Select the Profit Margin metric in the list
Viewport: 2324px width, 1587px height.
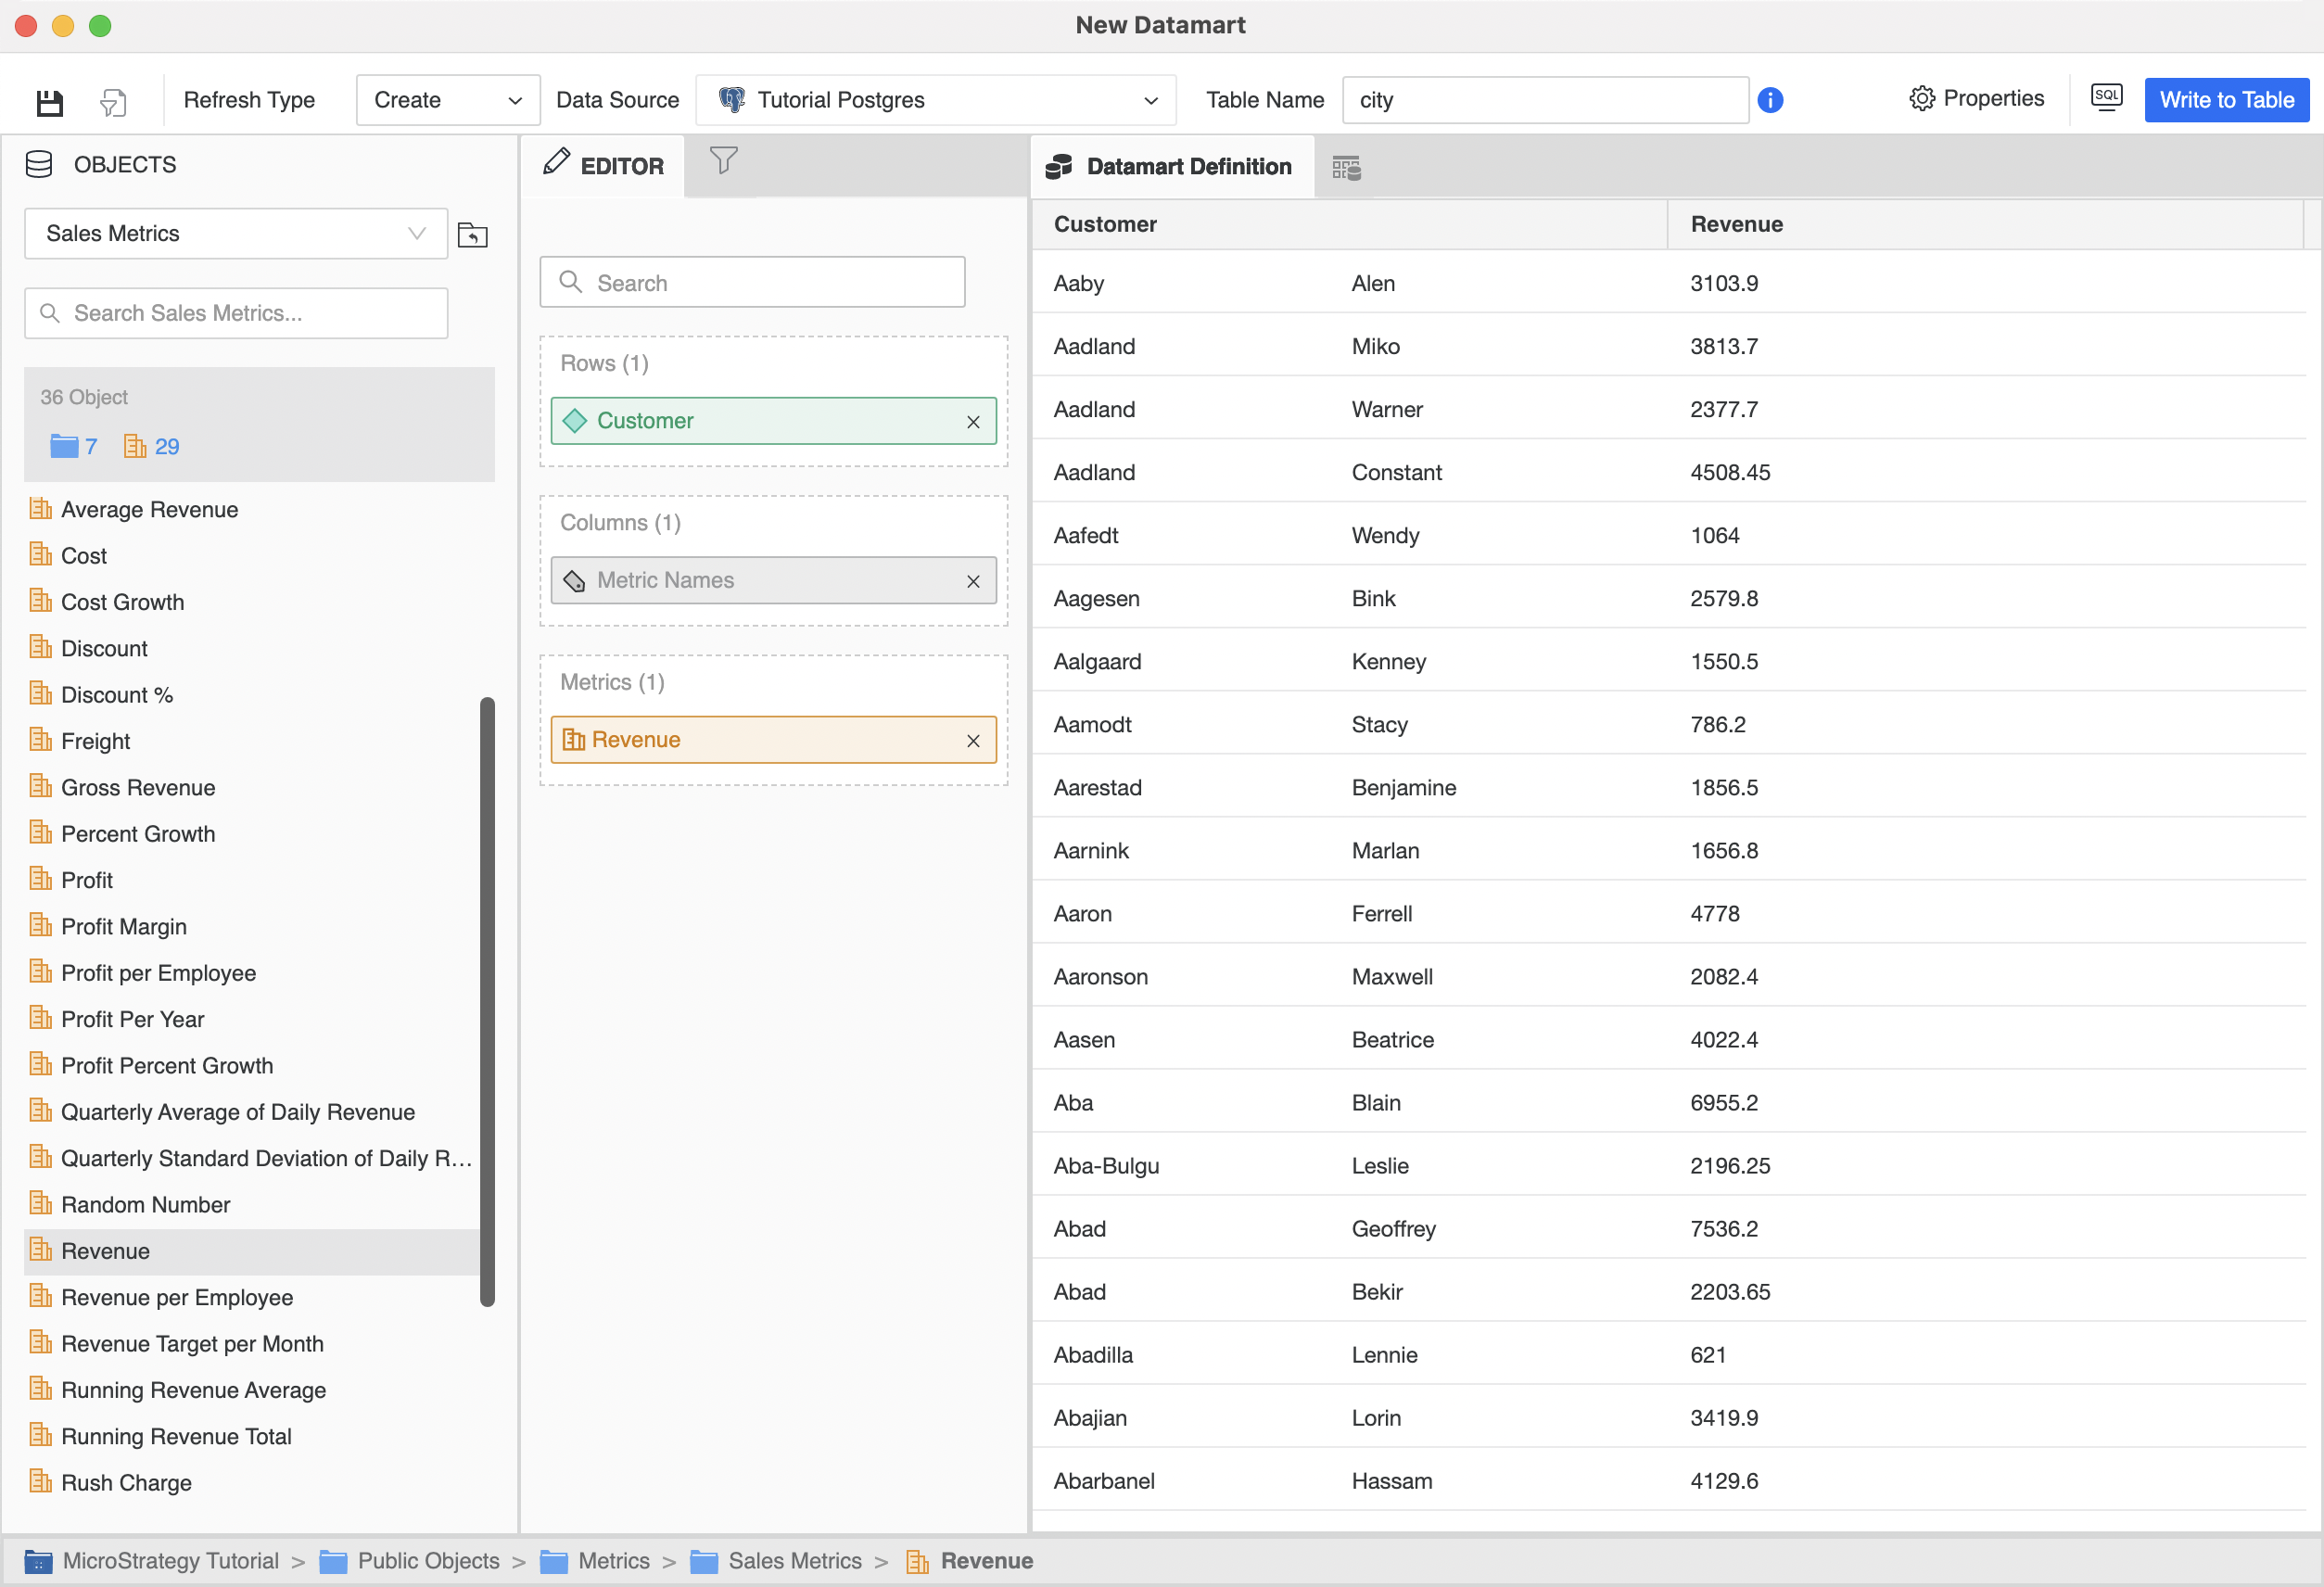(123, 926)
